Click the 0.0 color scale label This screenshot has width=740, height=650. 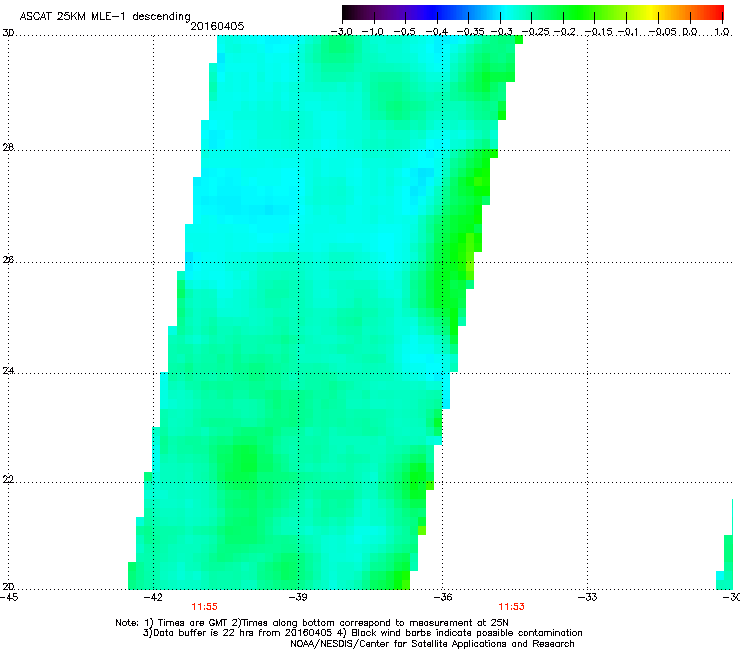tap(690, 32)
